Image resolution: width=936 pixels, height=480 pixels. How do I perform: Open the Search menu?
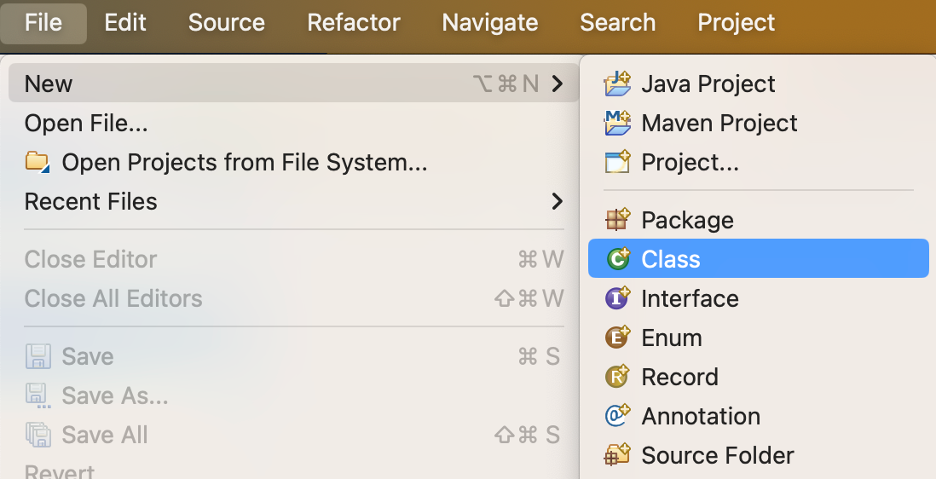(x=617, y=22)
